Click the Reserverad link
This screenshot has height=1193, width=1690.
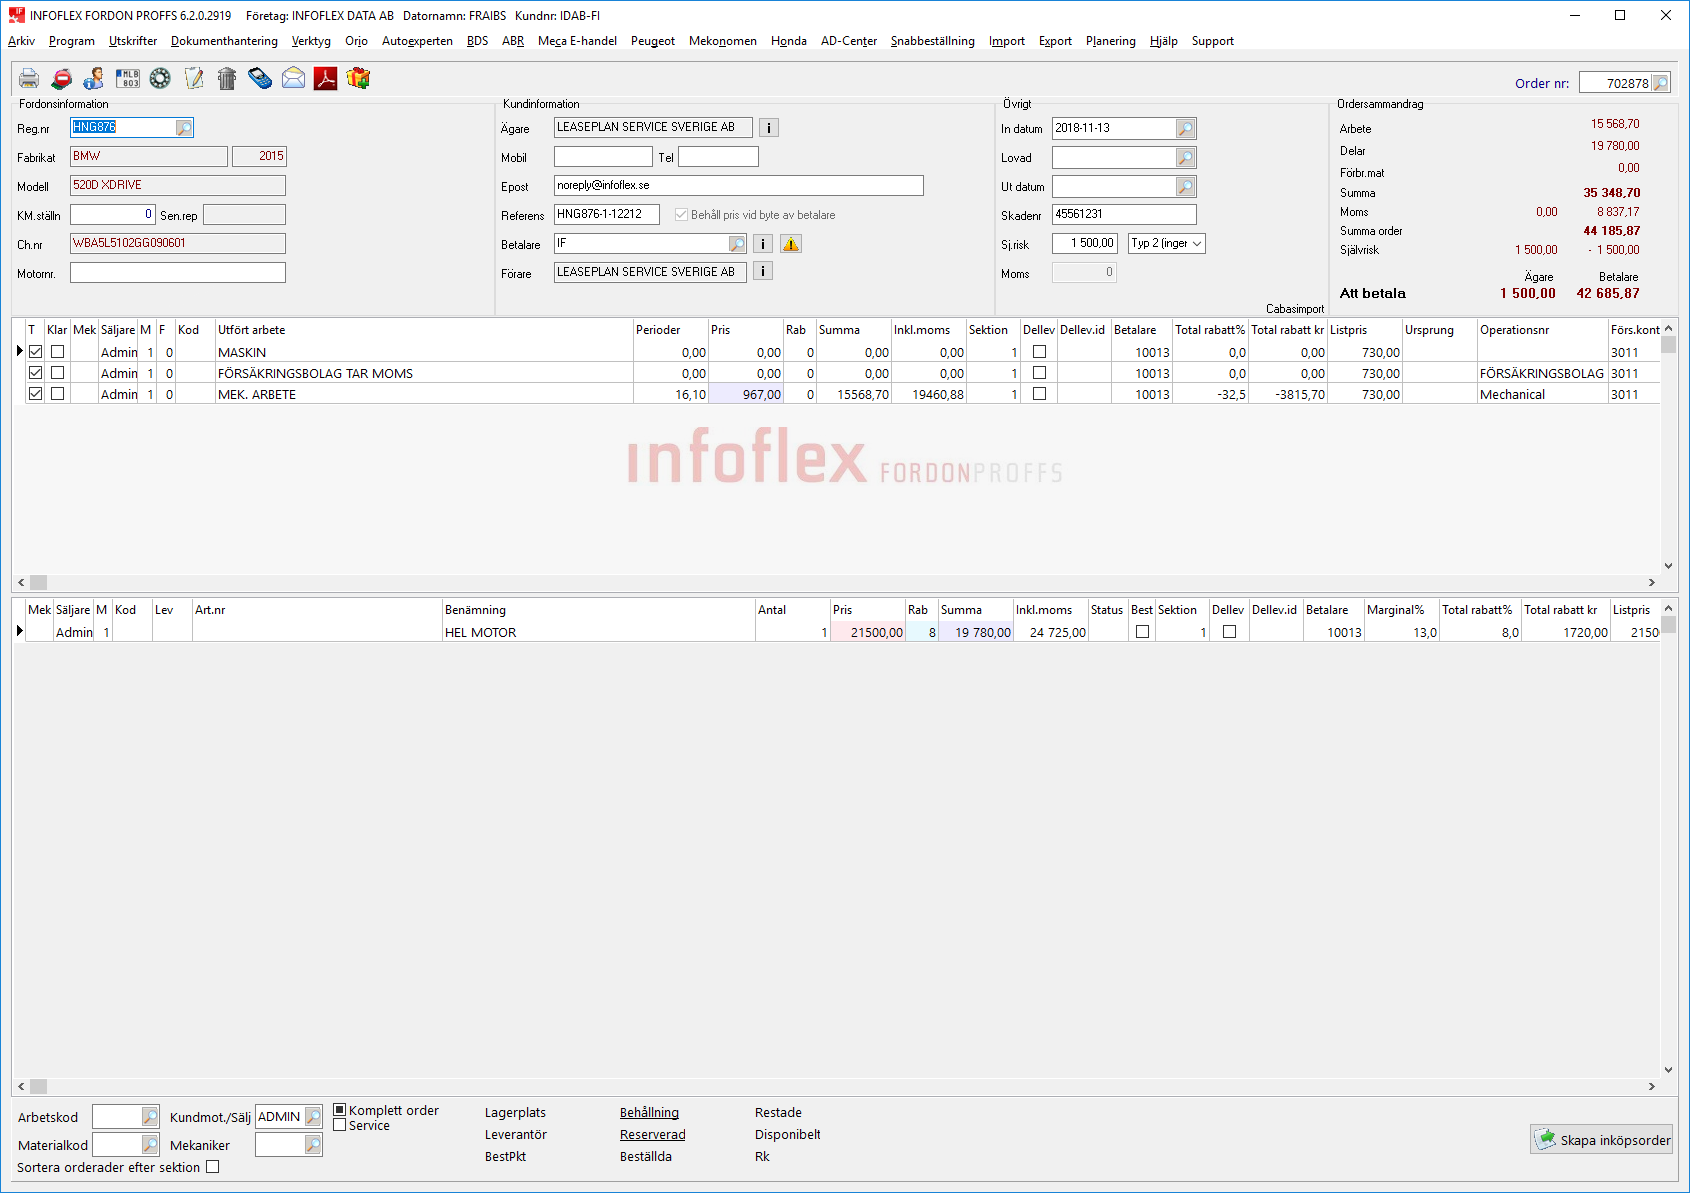point(653,1134)
